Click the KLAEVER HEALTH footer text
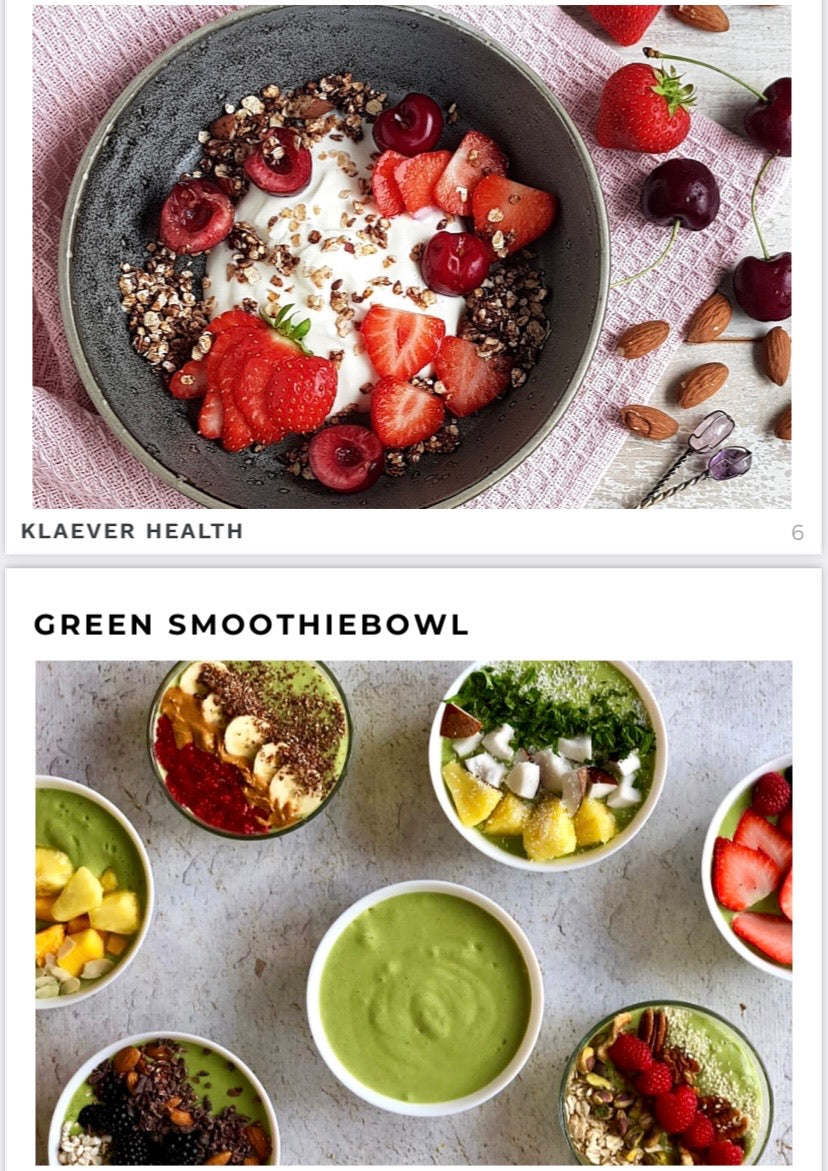Screen dimensions: 828x1171 [x=132, y=531]
